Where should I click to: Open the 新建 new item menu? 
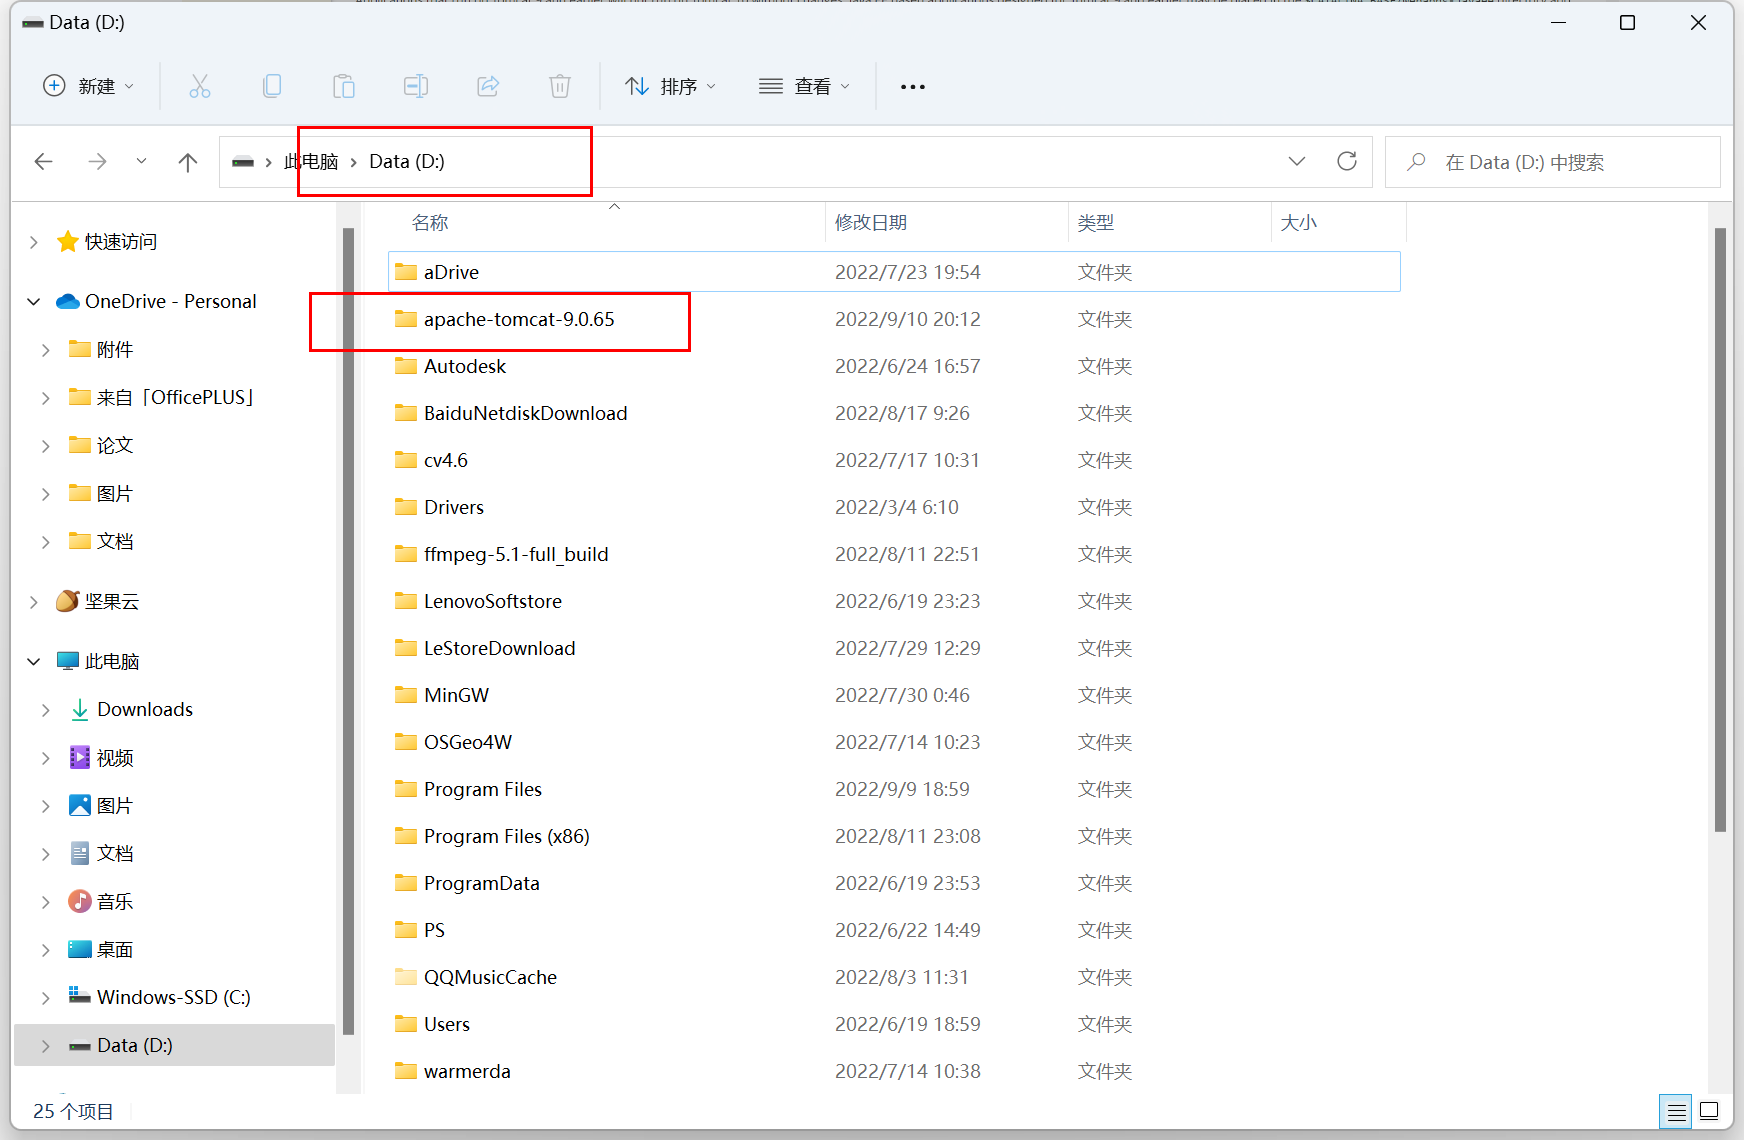click(x=88, y=86)
